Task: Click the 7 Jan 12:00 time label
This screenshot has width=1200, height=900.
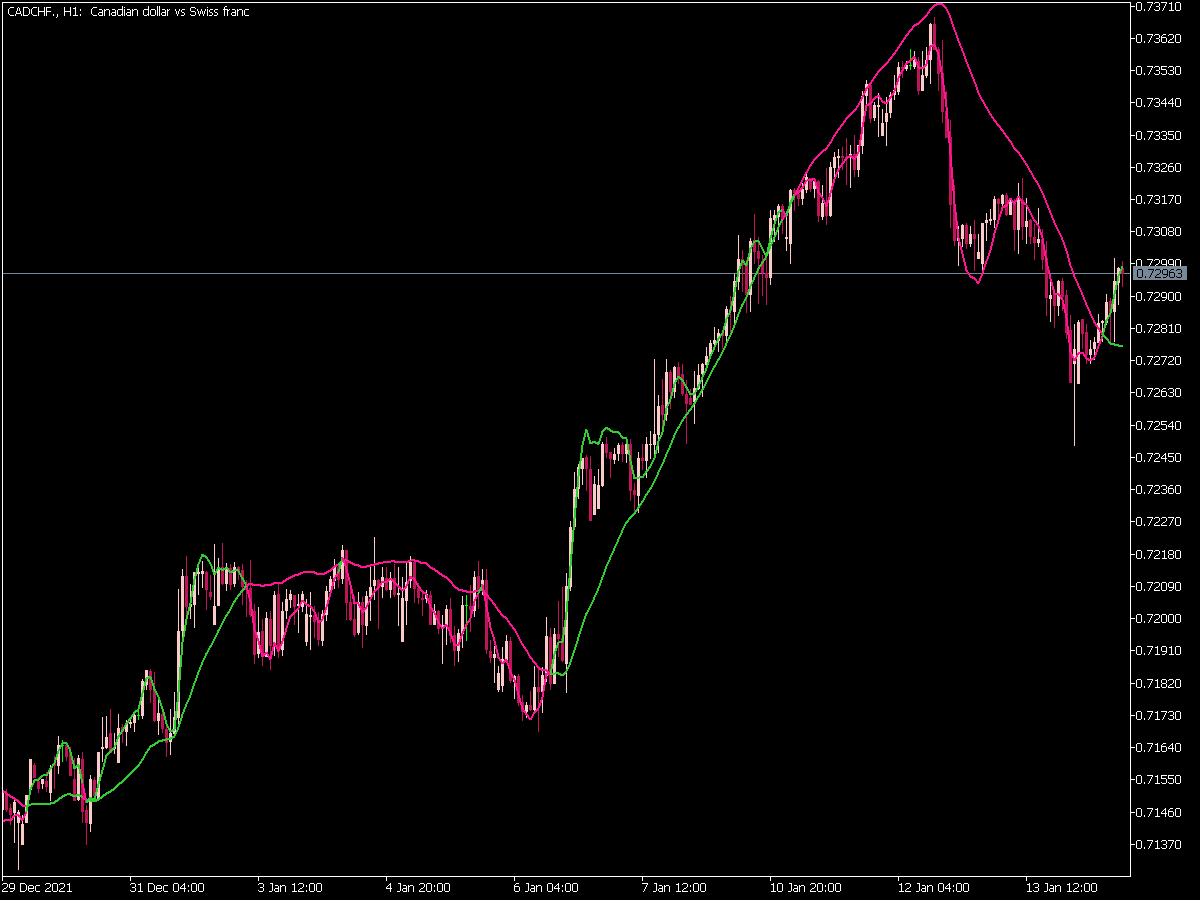Action: [674, 887]
